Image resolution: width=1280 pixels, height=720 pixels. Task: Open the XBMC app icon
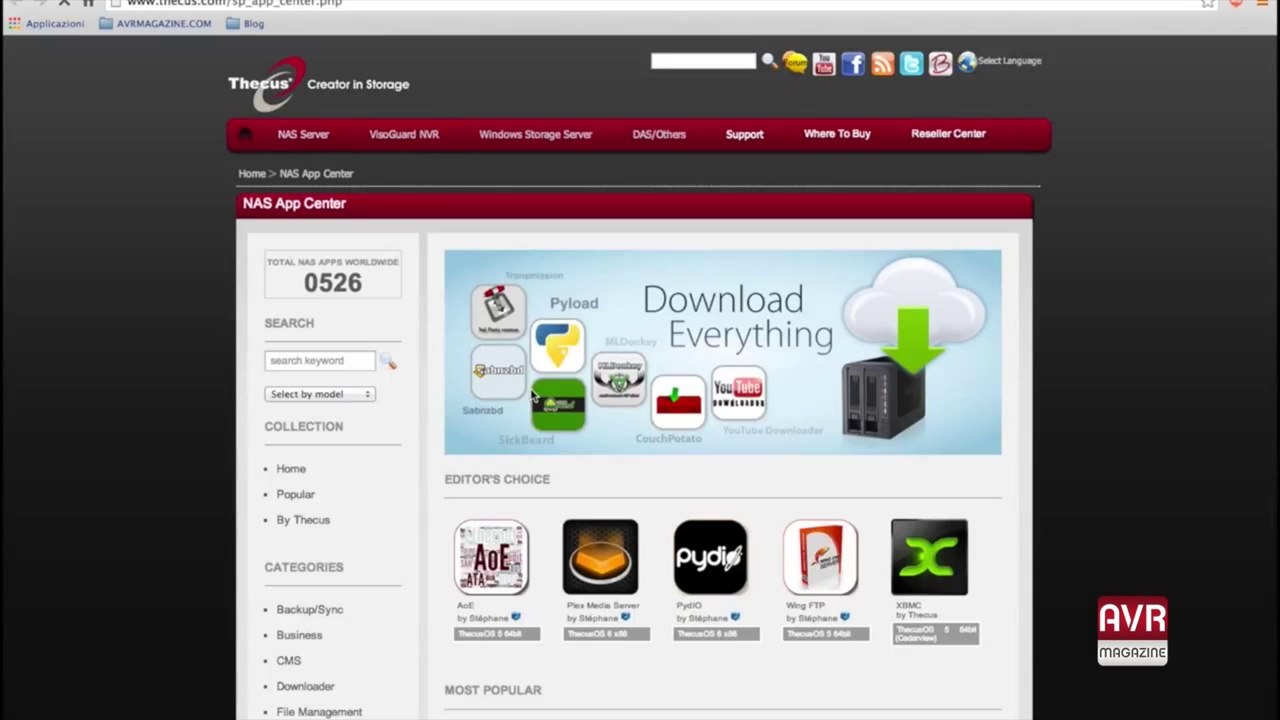929,557
